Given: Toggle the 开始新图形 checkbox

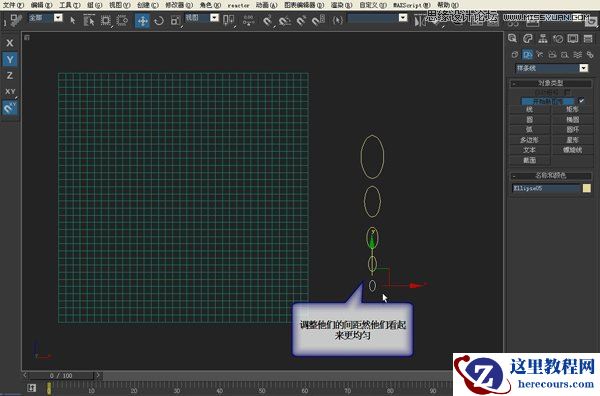Looking at the screenshot, I should tap(581, 101).
